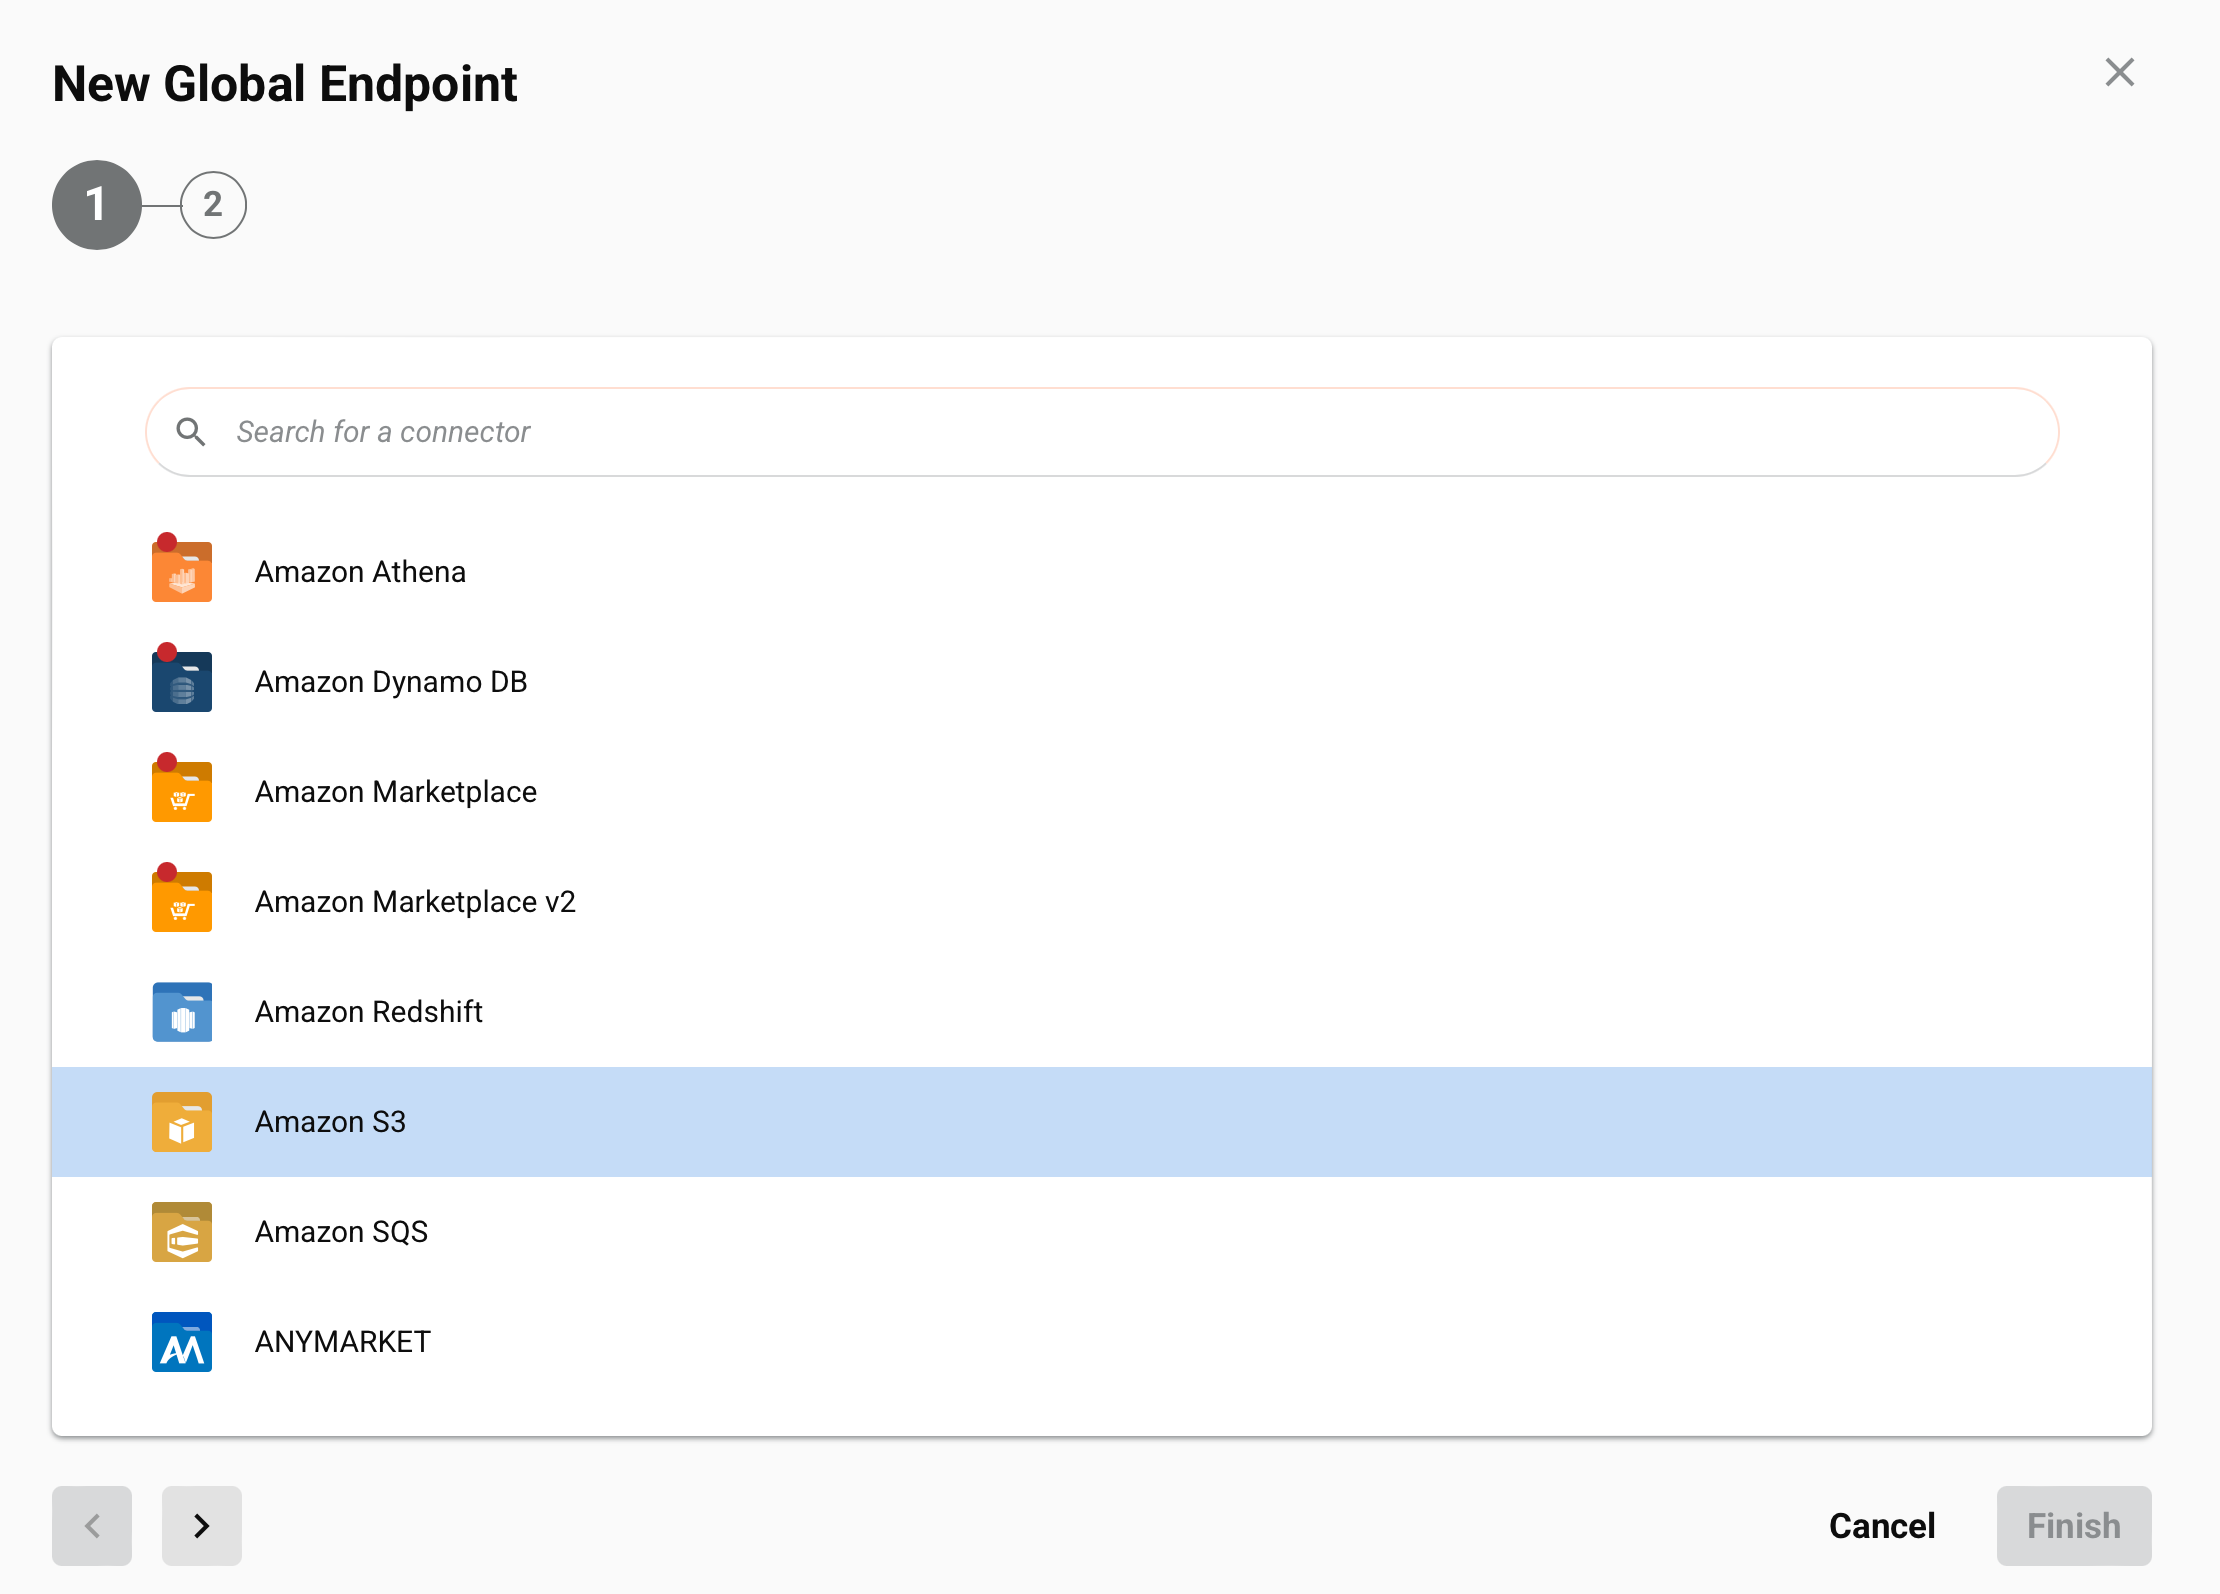Viewport: 2220px width, 1594px height.
Task: Select the Amazon SQS list entry
Action: point(341,1231)
